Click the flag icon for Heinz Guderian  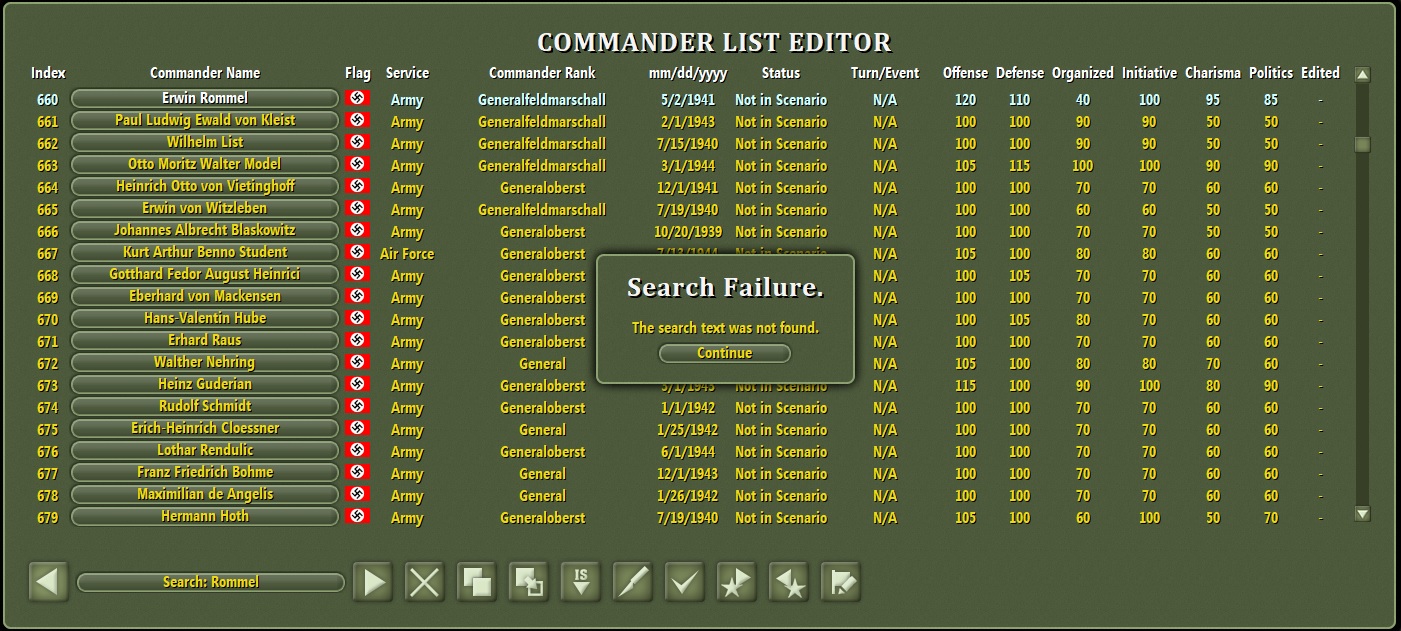[x=358, y=384]
